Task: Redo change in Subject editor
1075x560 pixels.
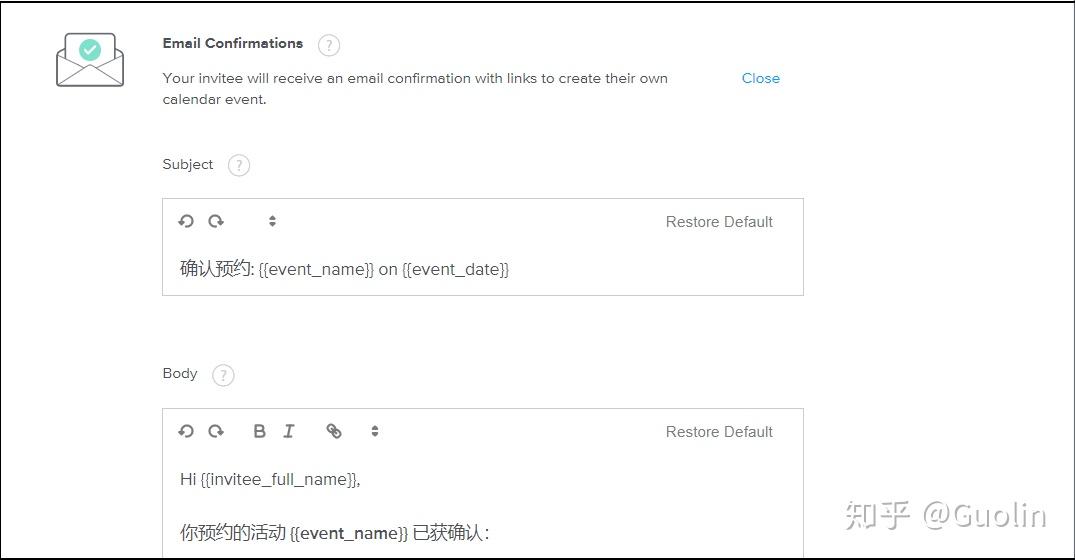Action: (x=216, y=222)
